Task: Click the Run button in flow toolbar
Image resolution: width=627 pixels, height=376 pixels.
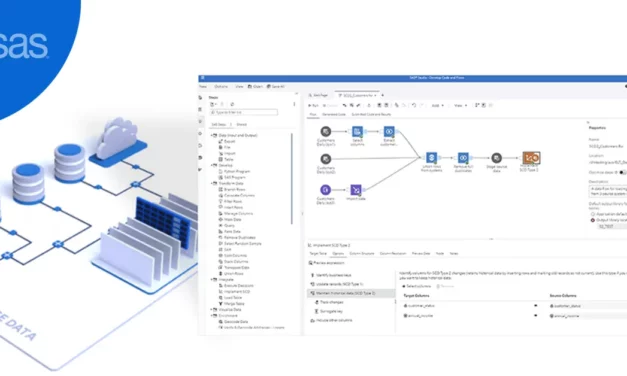Action: (x=313, y=106)
